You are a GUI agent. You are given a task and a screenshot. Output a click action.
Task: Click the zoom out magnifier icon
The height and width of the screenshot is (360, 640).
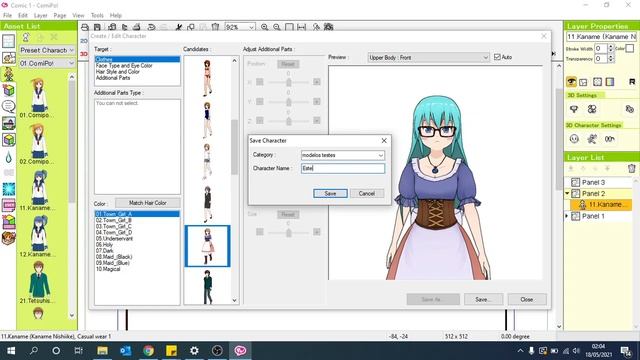pos(277,27)
